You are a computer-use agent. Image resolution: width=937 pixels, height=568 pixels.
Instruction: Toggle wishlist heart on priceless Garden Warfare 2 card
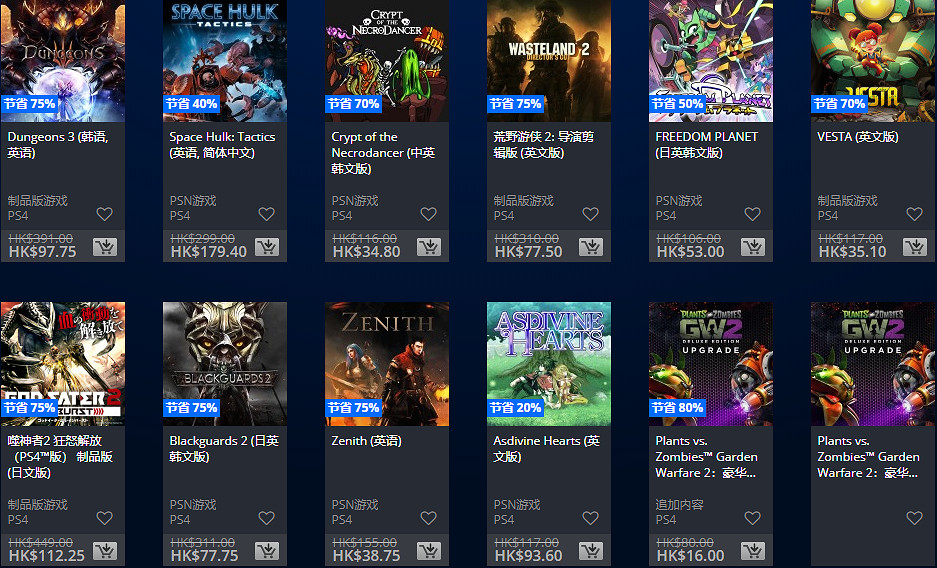point(914,518)
